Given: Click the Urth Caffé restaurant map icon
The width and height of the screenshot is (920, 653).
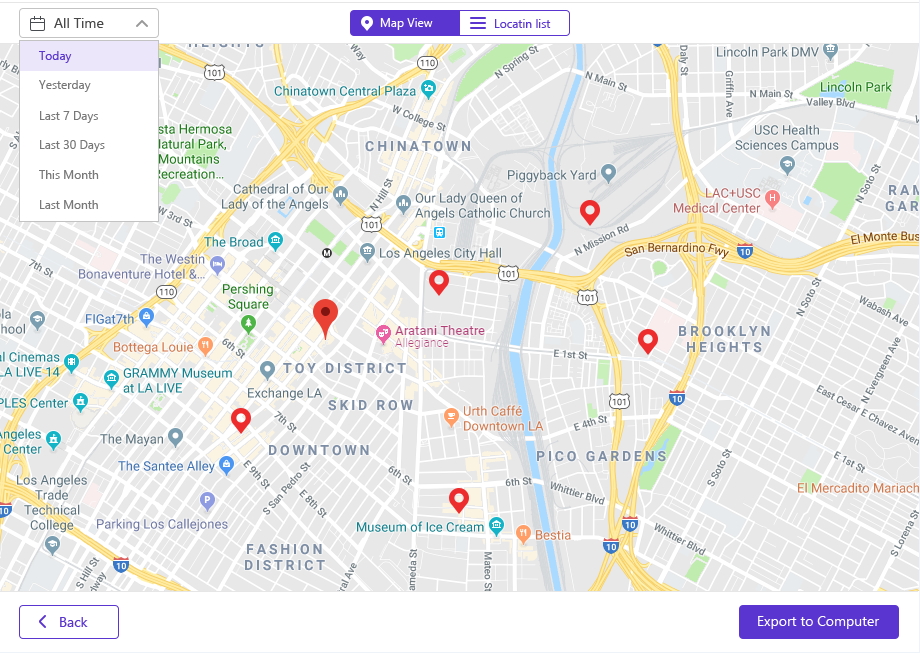Looking at the screenshot, I should click(451, 417).
